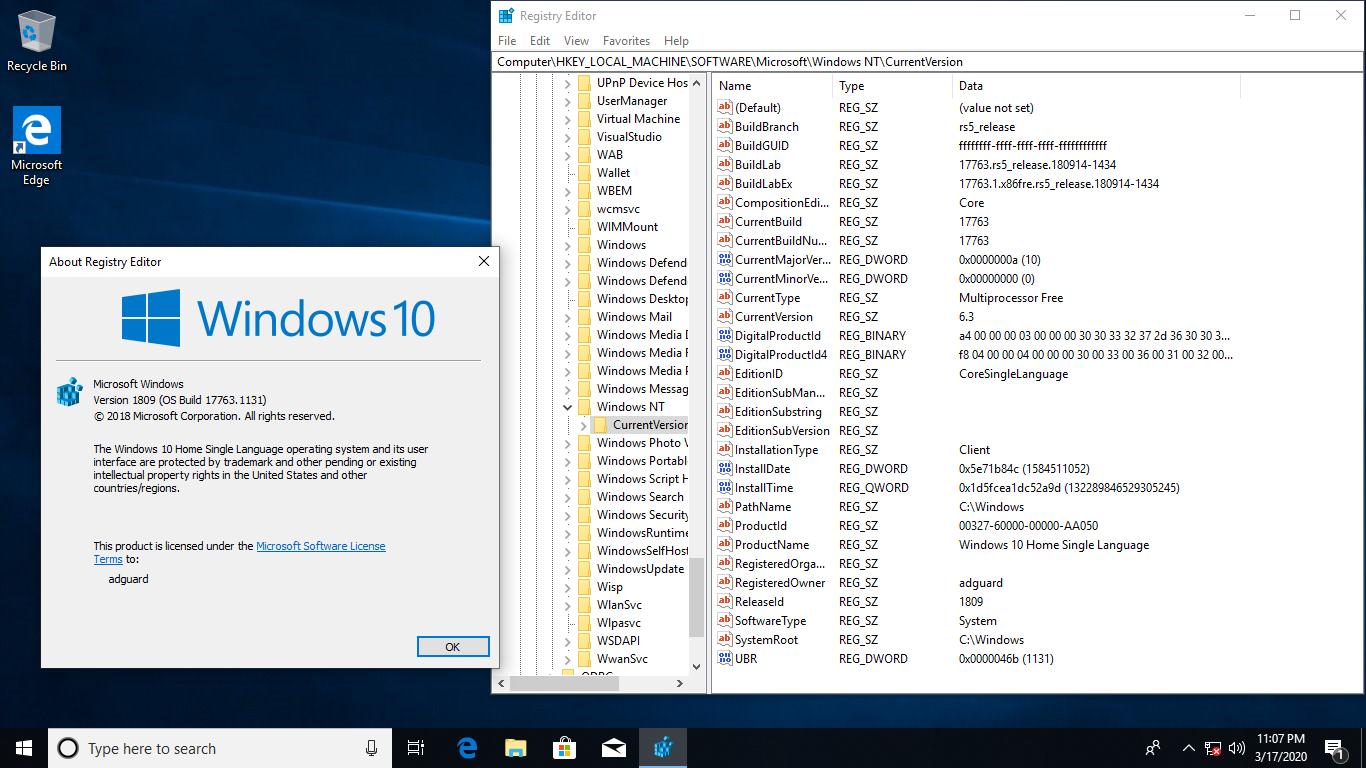Viewport: 1366px width, 768px height.
Task: Select the RegisteredOwner value row
Action: click(1037, 583)
